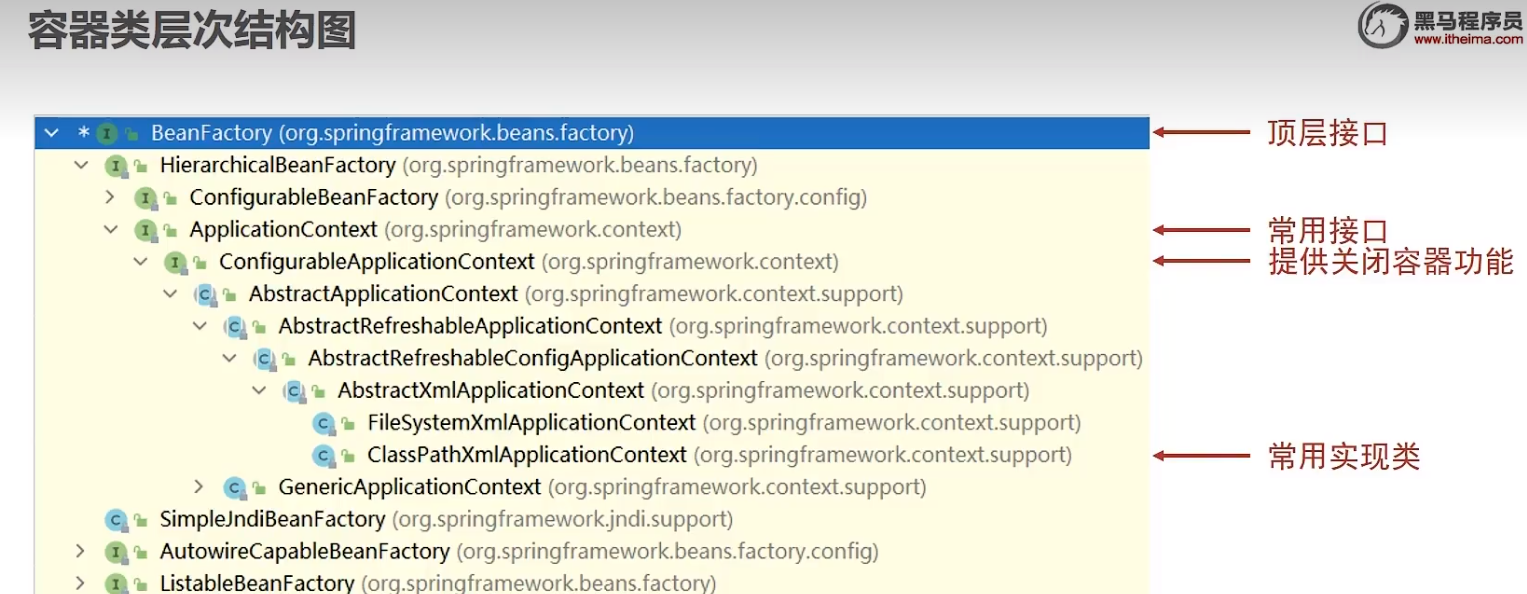Click the FileSystemXmlApplicationContext class icon
Viewport: 1527px width, 594px height.
[323, 423]
